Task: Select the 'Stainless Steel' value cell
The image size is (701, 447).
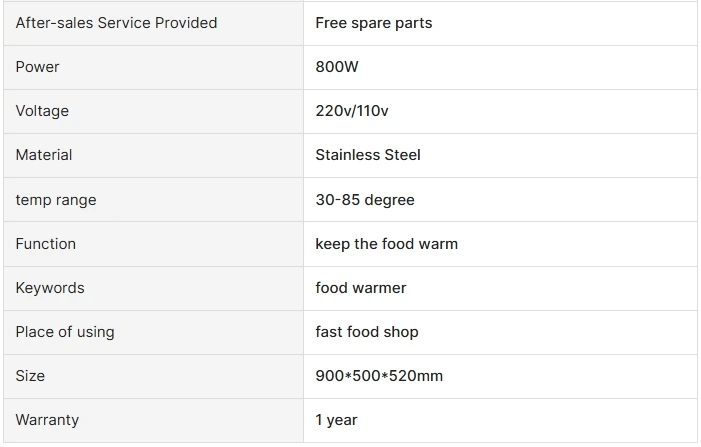Action: (367, 155)
